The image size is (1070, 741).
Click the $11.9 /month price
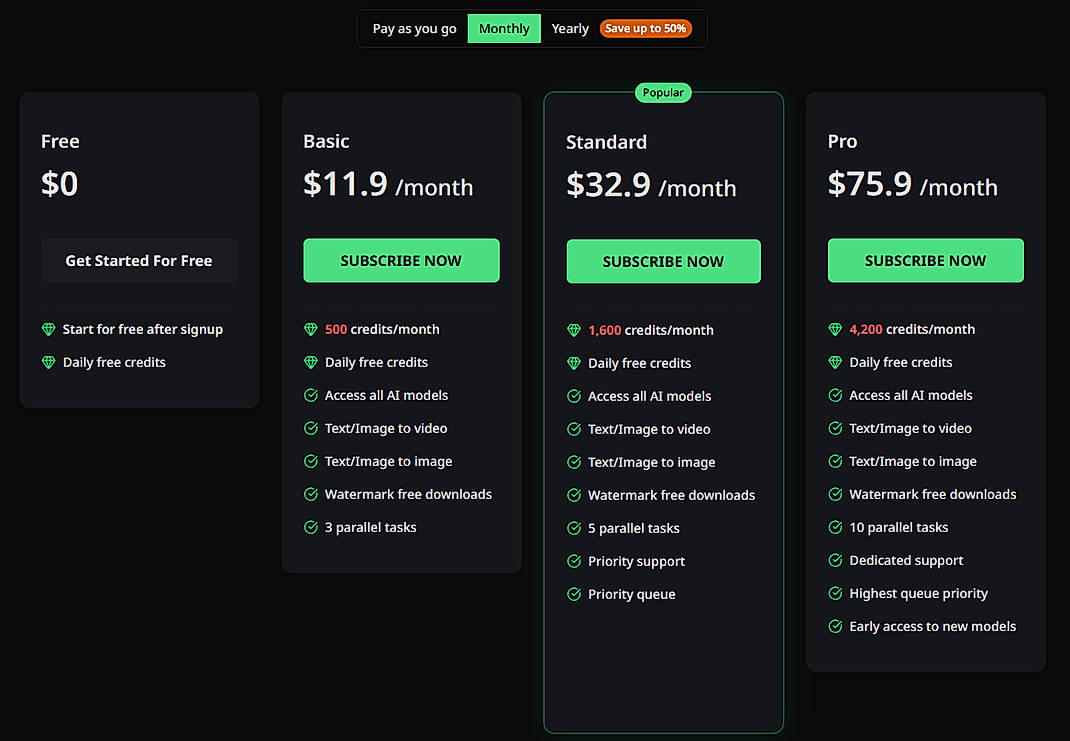(388, 184)
